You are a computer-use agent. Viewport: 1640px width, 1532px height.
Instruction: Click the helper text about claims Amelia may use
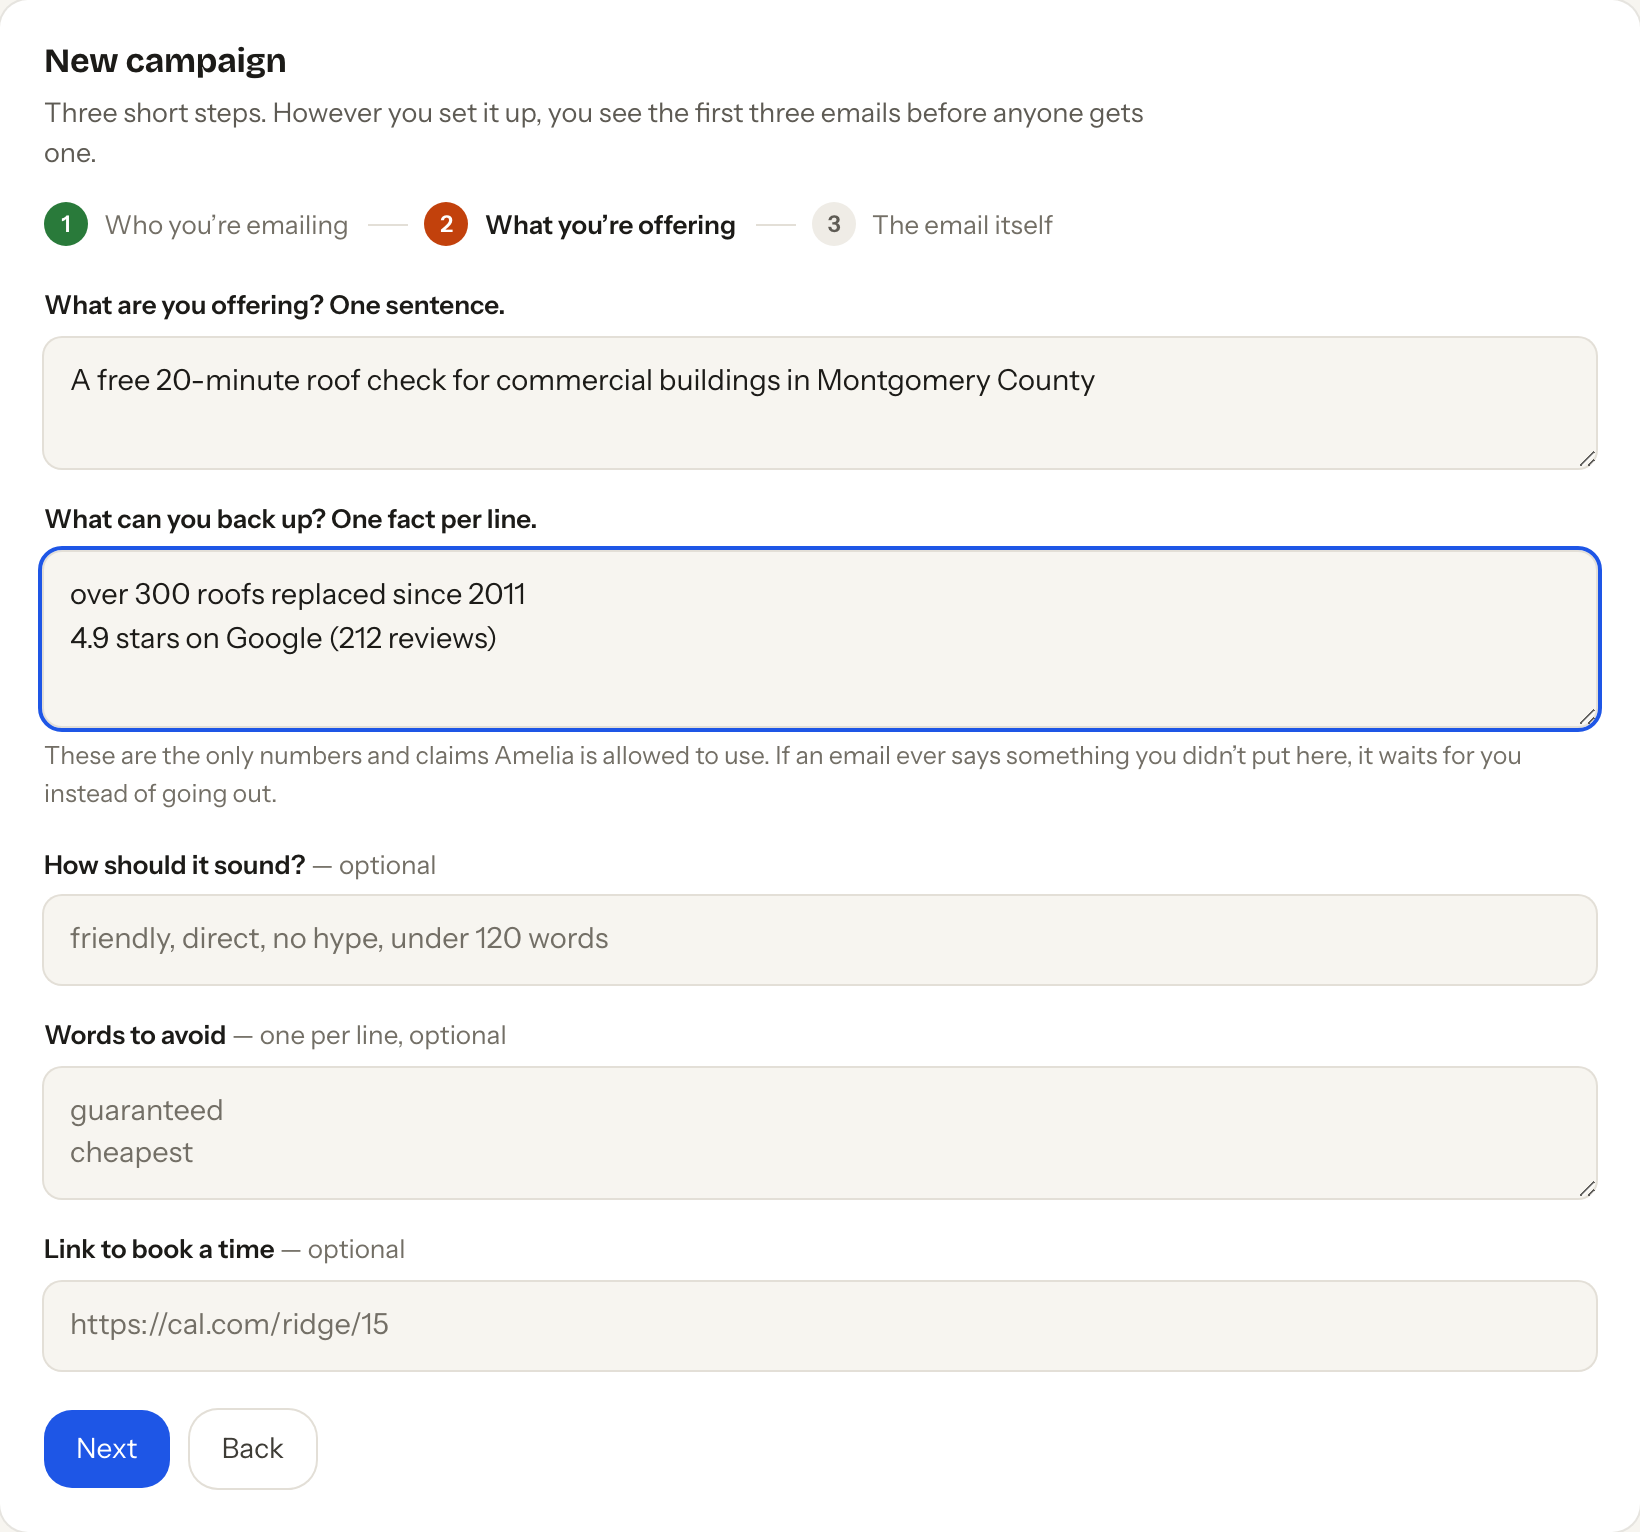click(783, 774)
